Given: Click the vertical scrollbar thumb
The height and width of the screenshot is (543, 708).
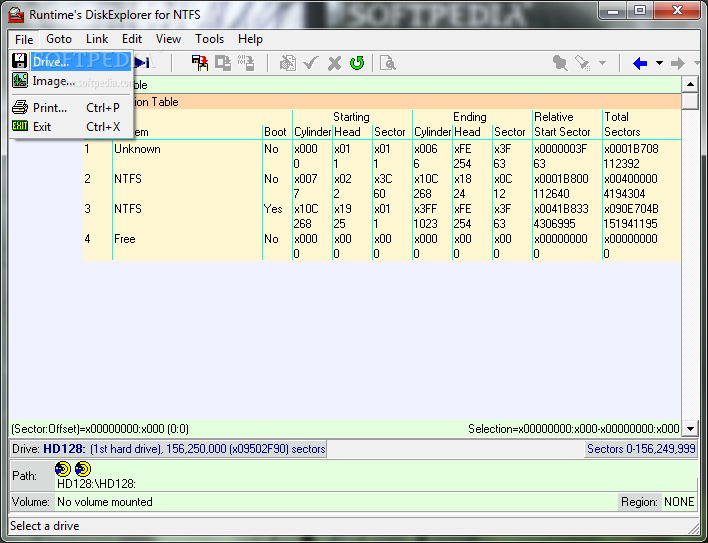Looking at the screenshot, I should tap(690, 101).
